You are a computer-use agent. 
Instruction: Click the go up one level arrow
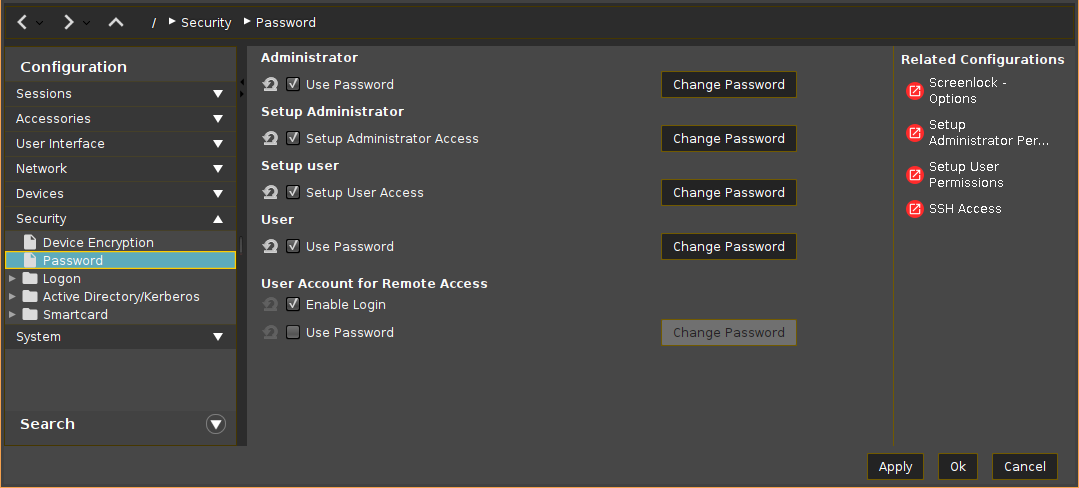[116, 22]
